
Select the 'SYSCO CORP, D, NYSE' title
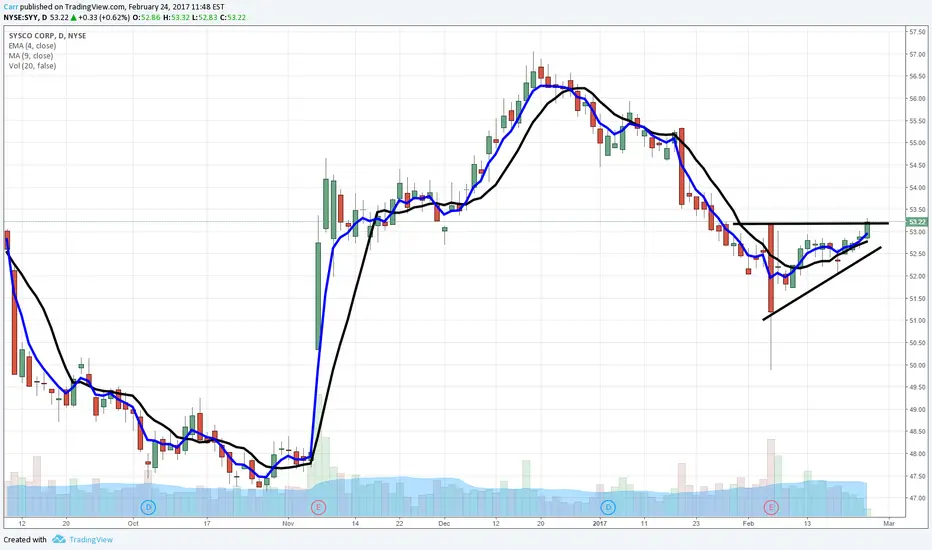48,36
